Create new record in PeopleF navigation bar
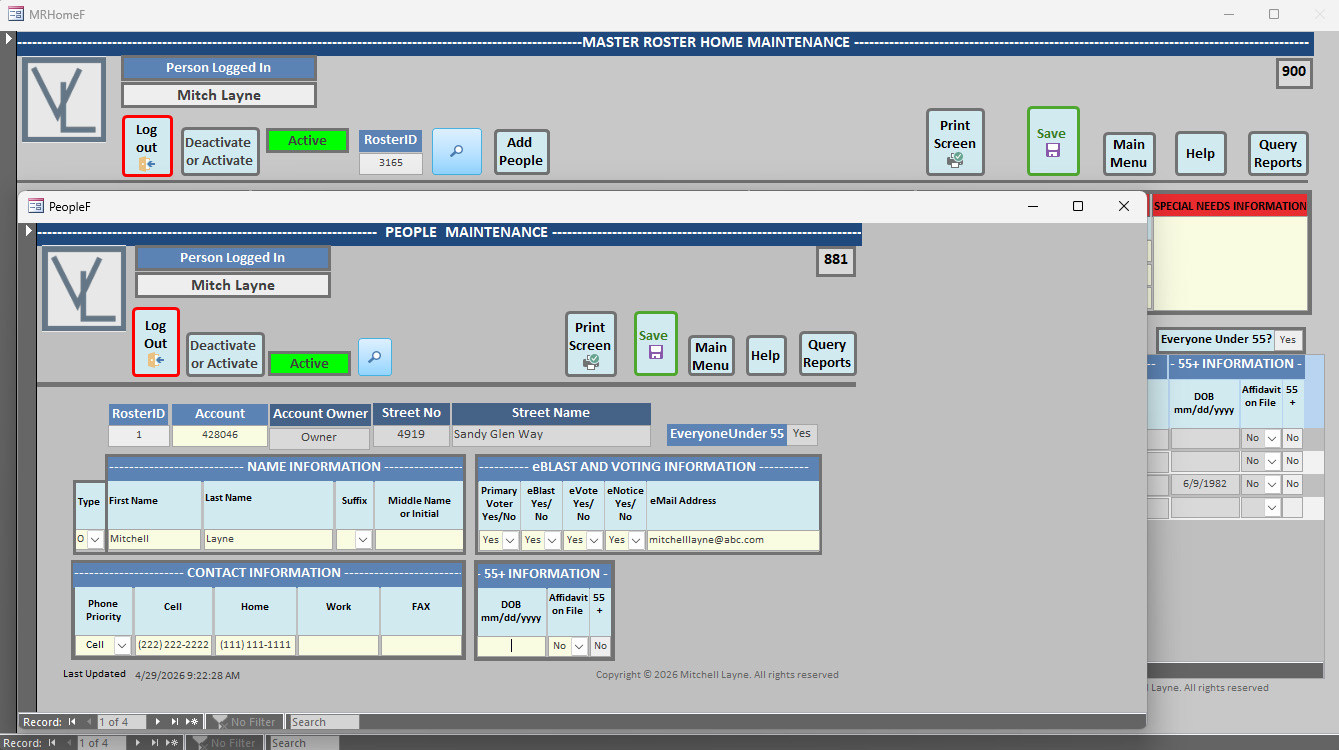This screenshot has height=750, width=1339. (191, 722)
